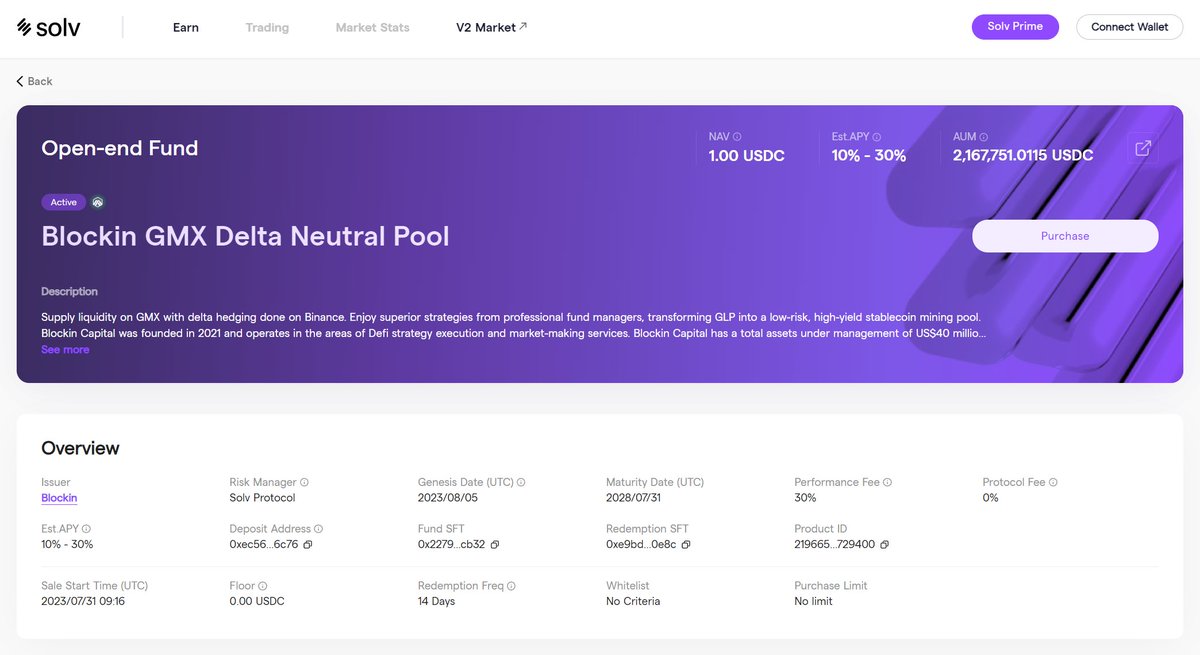Open the V2 Market external link
Image resolution: width=1200 pixels, height=655 pixels.
click(491, 28)
